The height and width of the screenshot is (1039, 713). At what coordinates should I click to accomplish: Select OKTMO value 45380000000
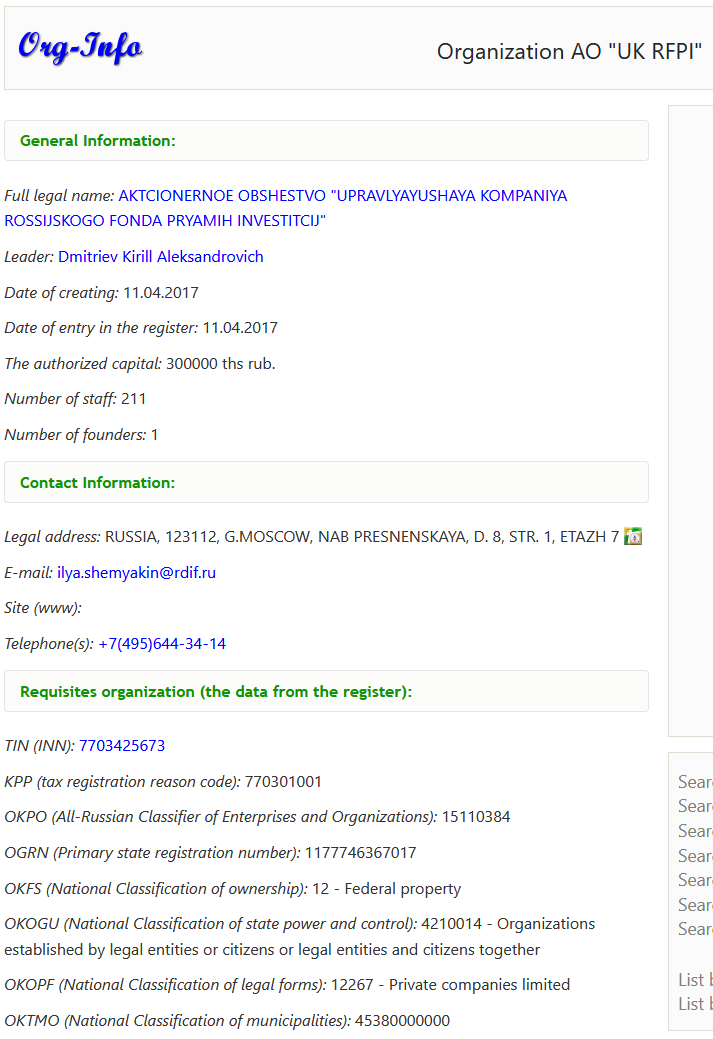point(402,1020)
